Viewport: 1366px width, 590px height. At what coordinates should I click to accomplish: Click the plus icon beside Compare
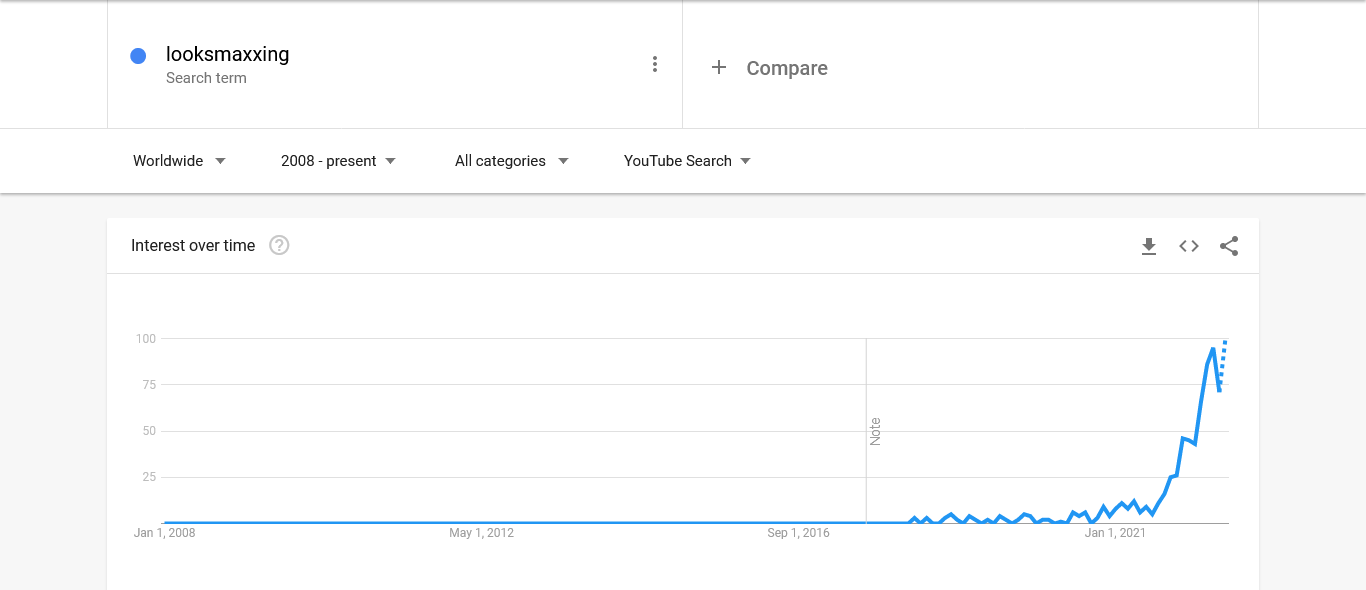click(718, 68)
